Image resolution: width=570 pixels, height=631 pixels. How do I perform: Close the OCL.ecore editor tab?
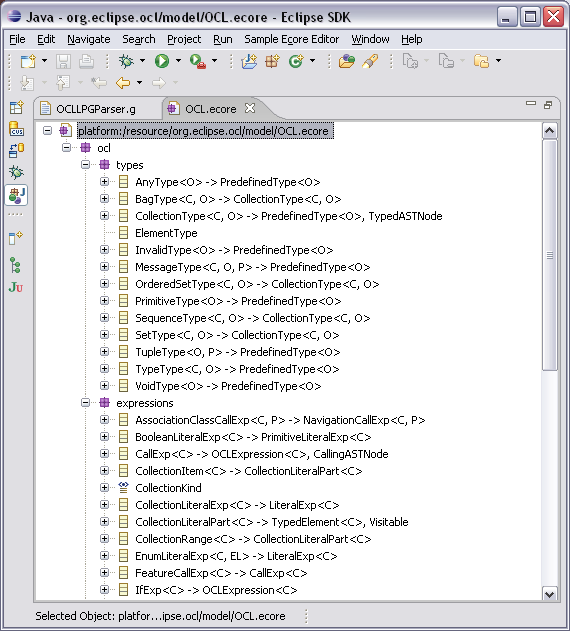coord(250,108)
